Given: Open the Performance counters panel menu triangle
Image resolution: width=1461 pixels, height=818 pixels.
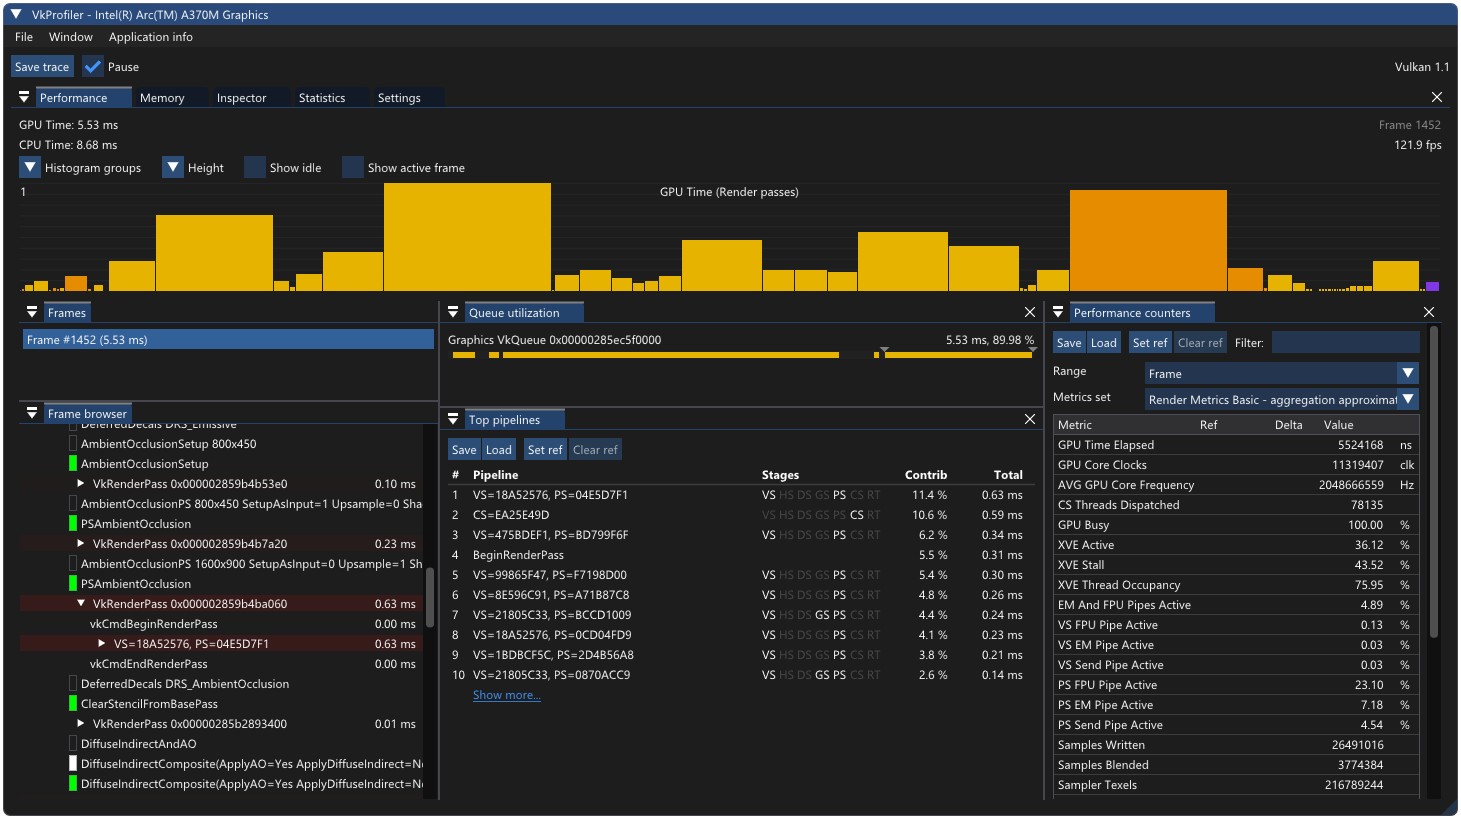Looking at the screenshot, I should [x=1058, y=313].
